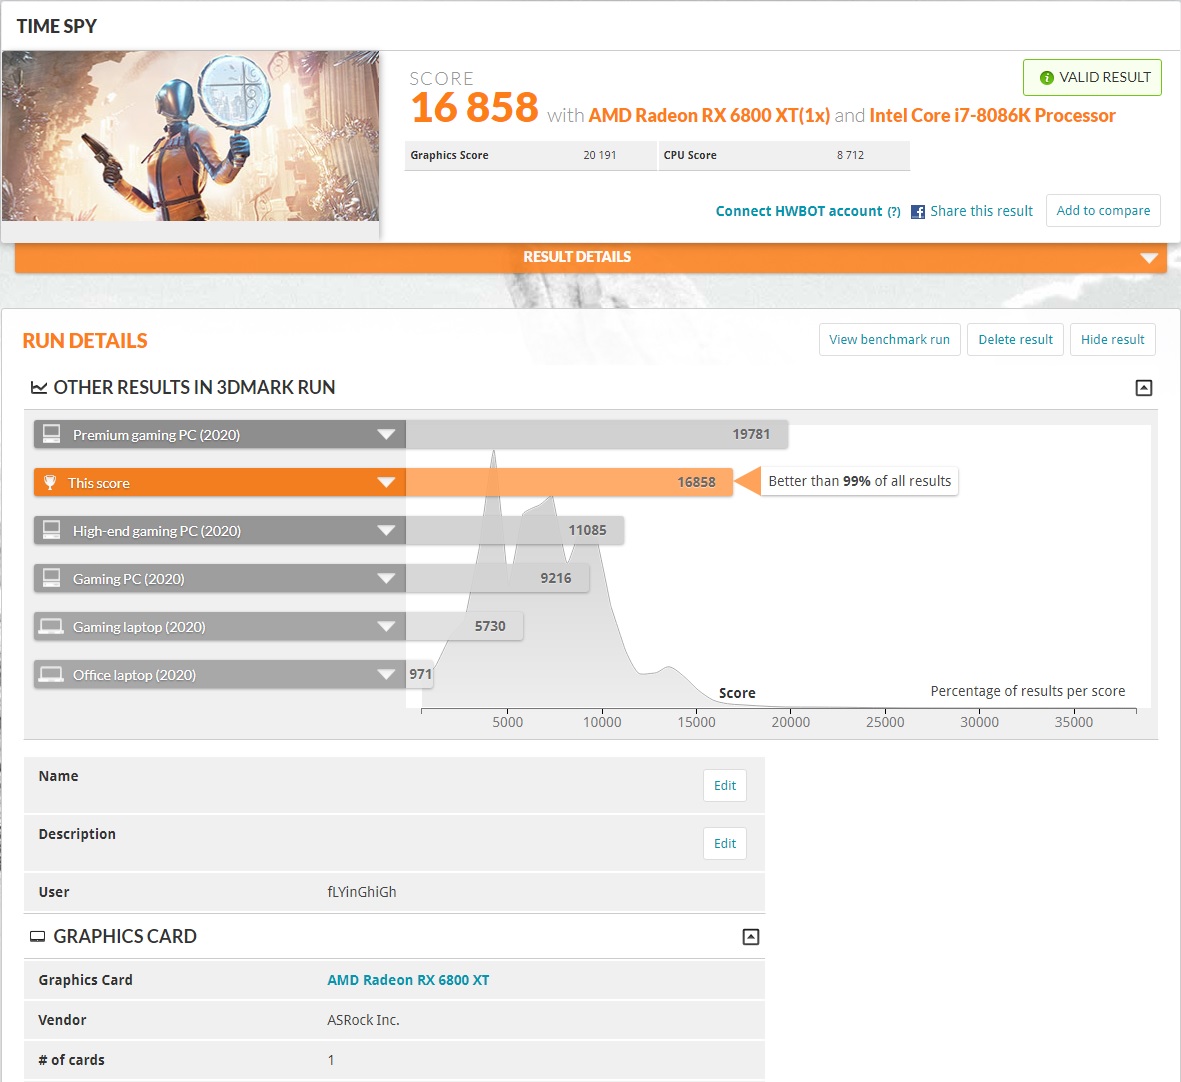Open Connect HWBOT account link
Screen dimensions: 1181x1082
coord(798,212)
